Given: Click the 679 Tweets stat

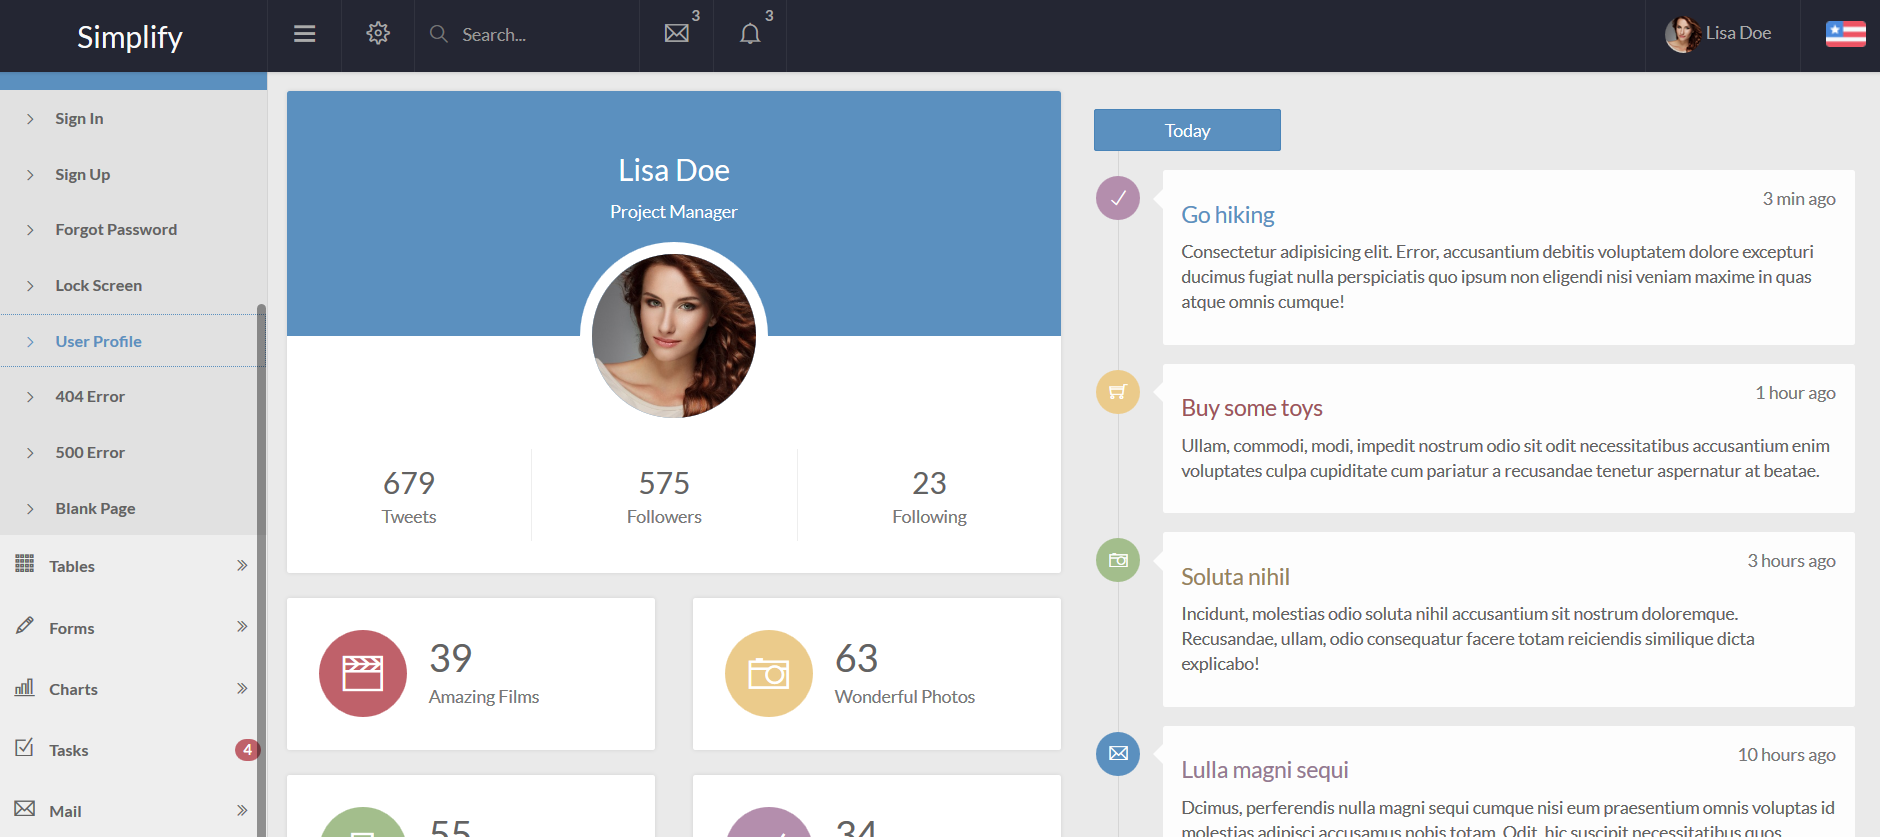Looking at the screenshot, I should [409, 496].
